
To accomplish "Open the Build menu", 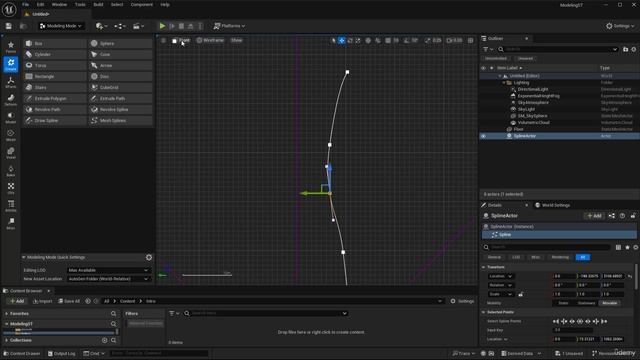I will 98,4.
